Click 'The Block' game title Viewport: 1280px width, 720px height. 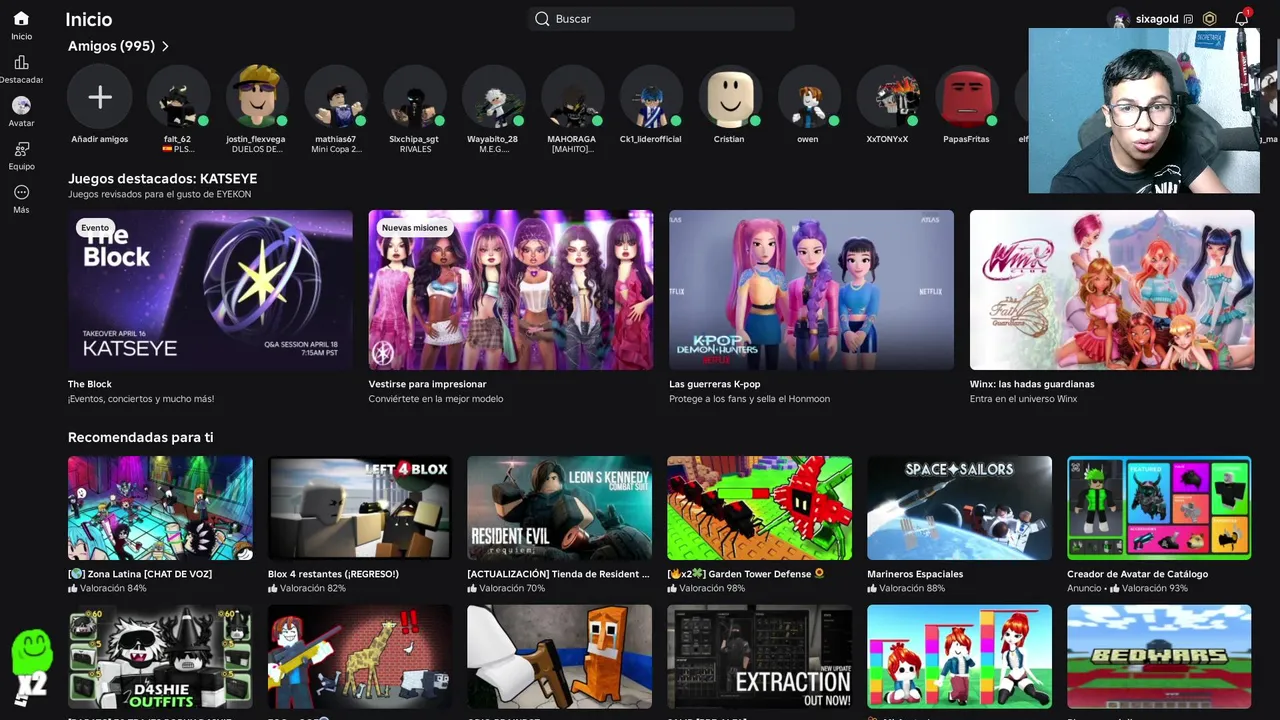point(90,384)
